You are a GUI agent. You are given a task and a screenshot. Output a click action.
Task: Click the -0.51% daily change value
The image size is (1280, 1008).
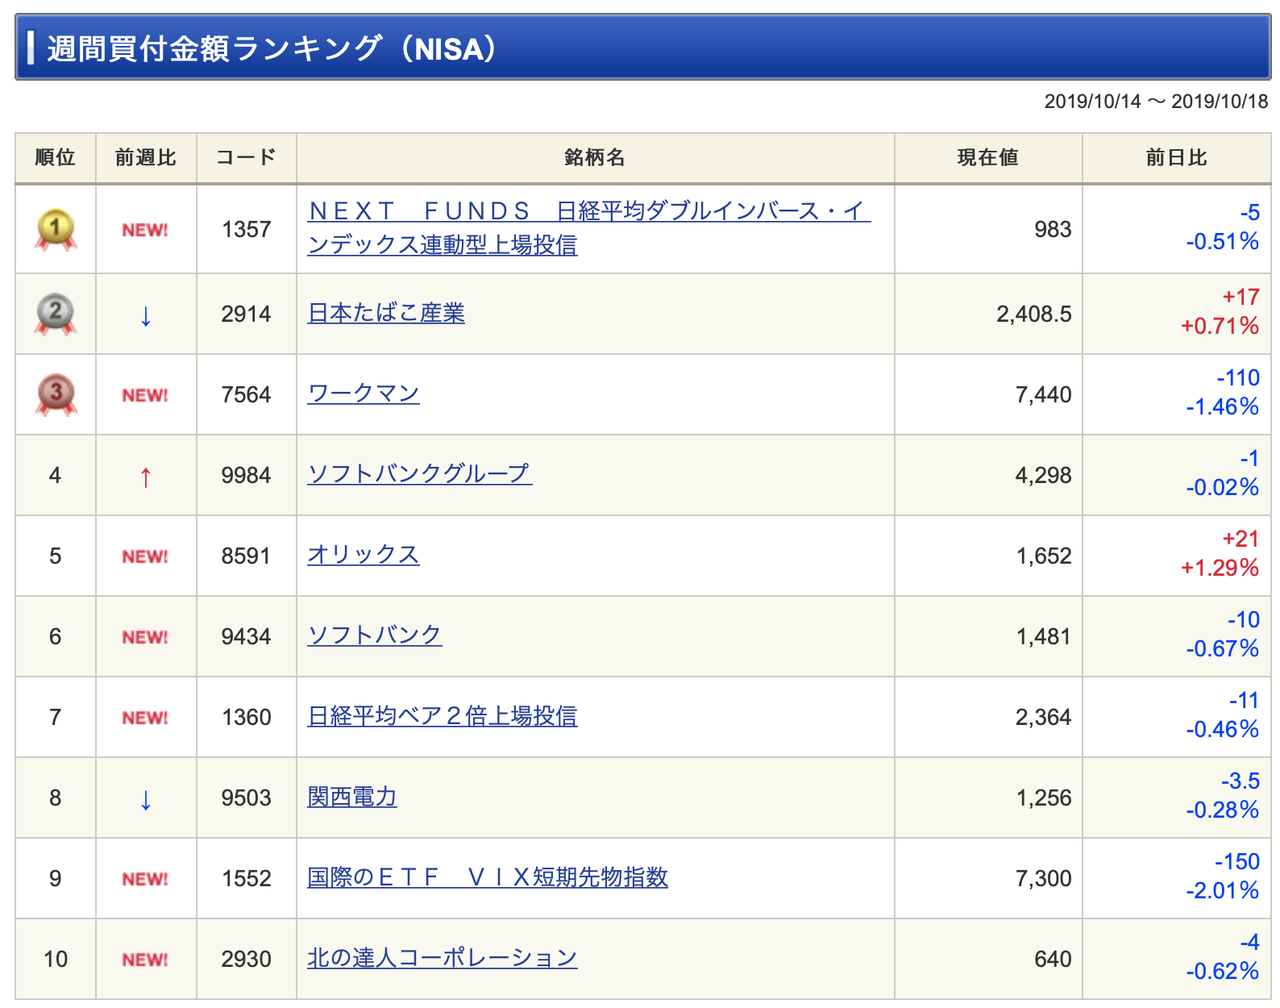pyautogui.click(x=1222, y=242)
